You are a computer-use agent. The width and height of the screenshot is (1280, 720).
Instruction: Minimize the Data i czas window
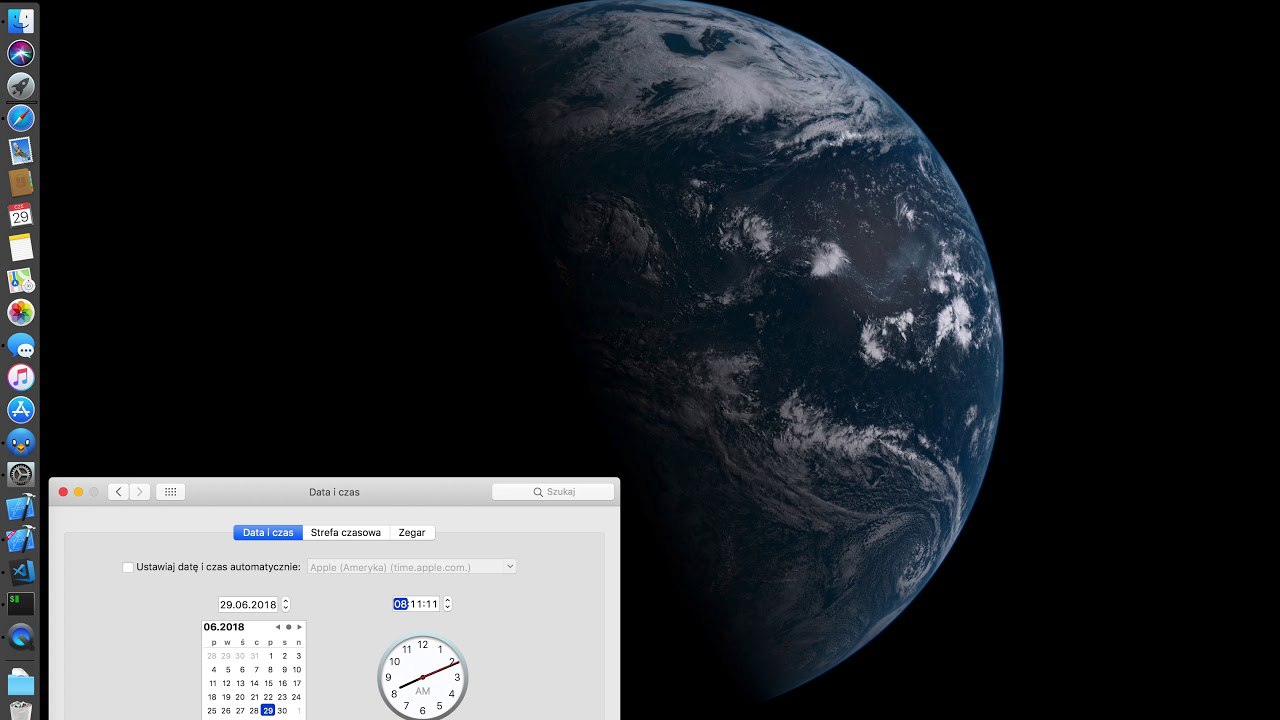click(x=78, y=492)
